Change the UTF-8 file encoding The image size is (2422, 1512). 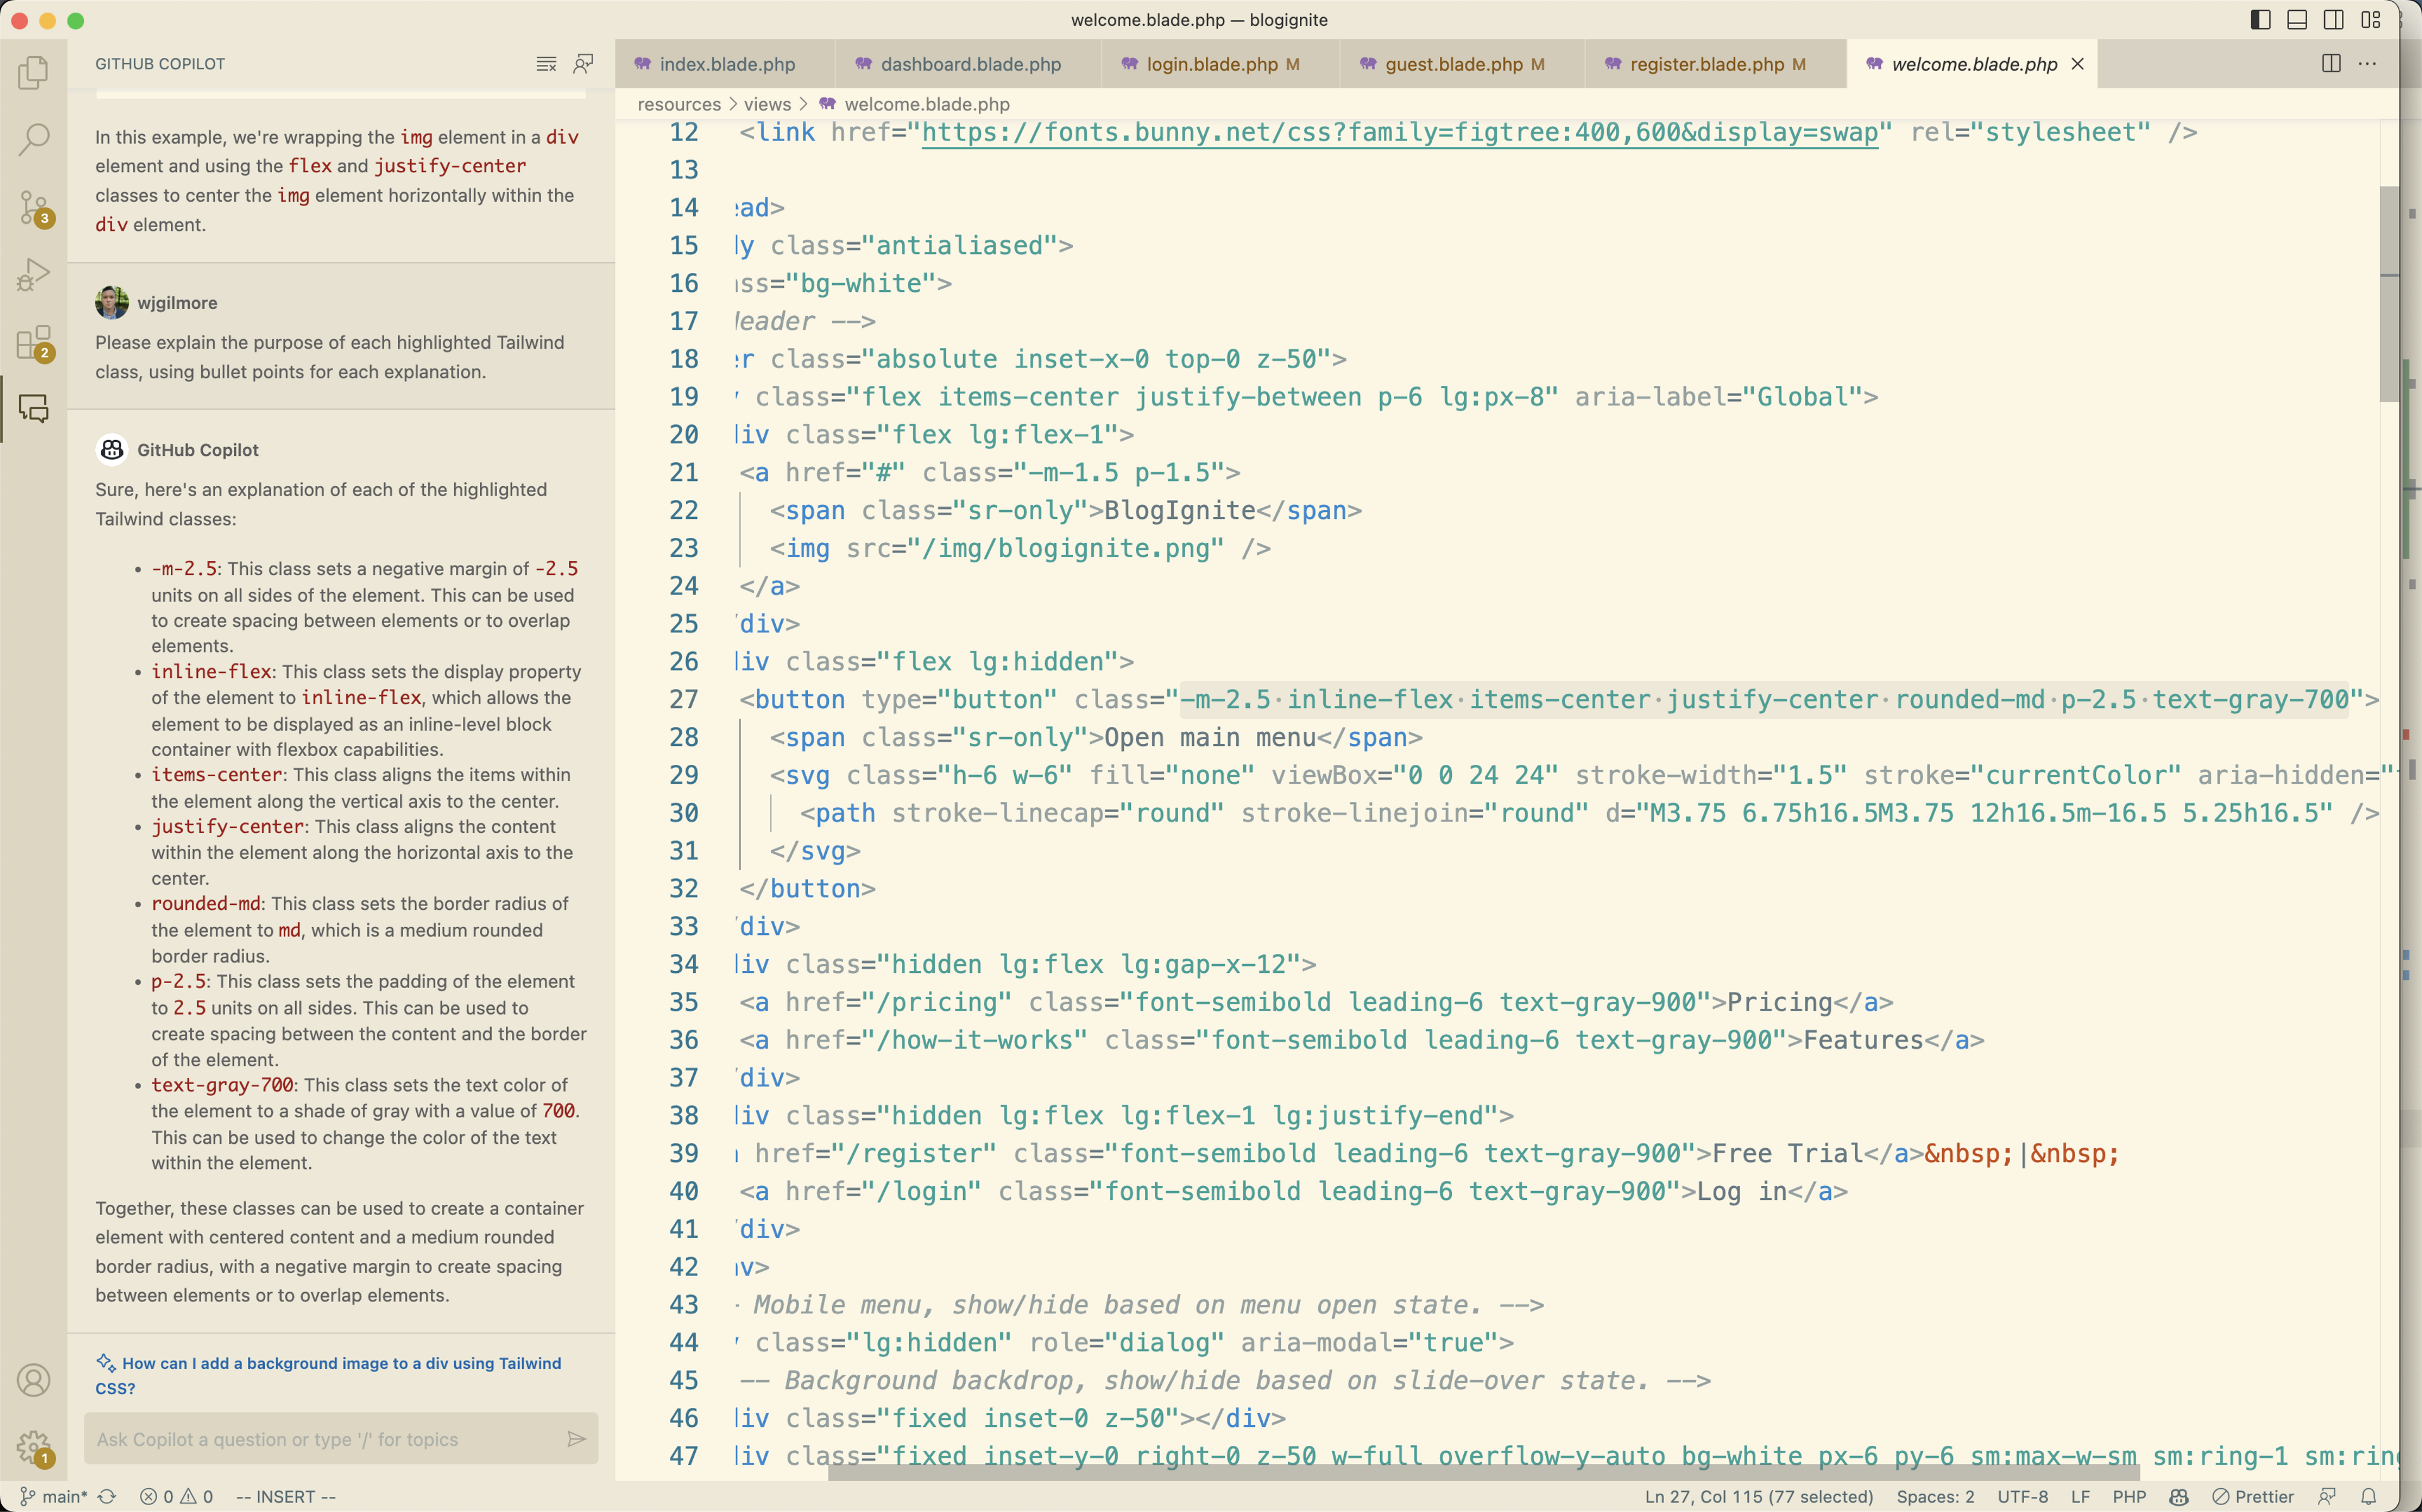click(x=2022, y=1496)
